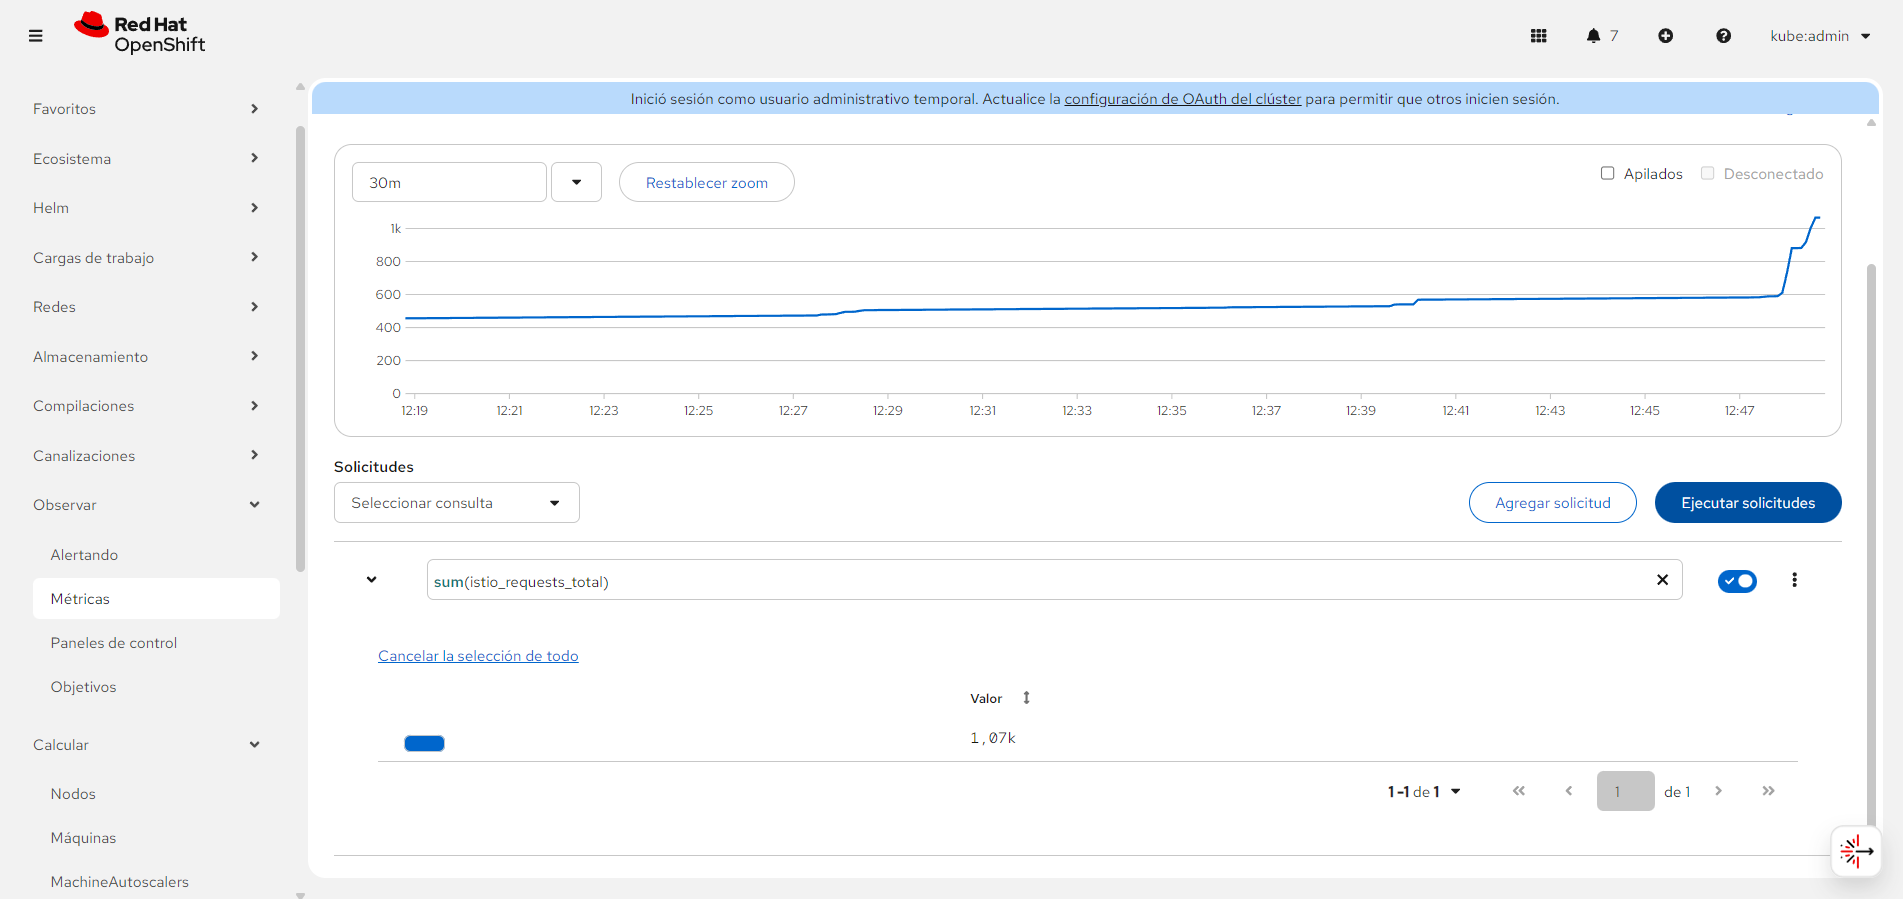Image resolution: width=1903 pixels, height=899 pixels.
Task: Click the Ejecutar solicitudes button
Action: [1747, 503]
